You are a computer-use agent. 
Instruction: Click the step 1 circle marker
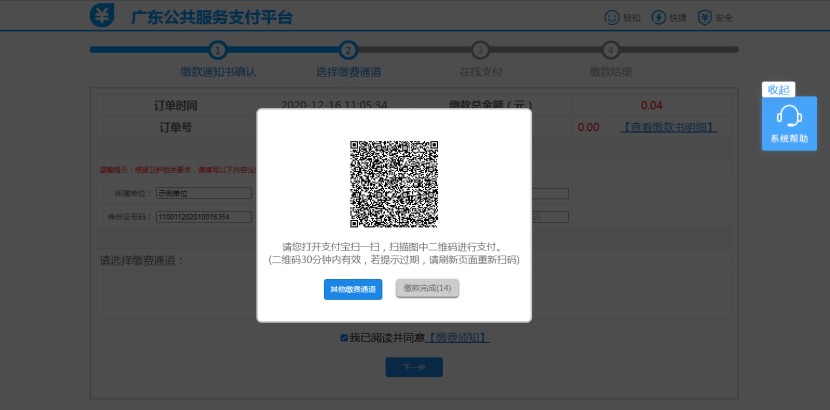click(218, 49)
